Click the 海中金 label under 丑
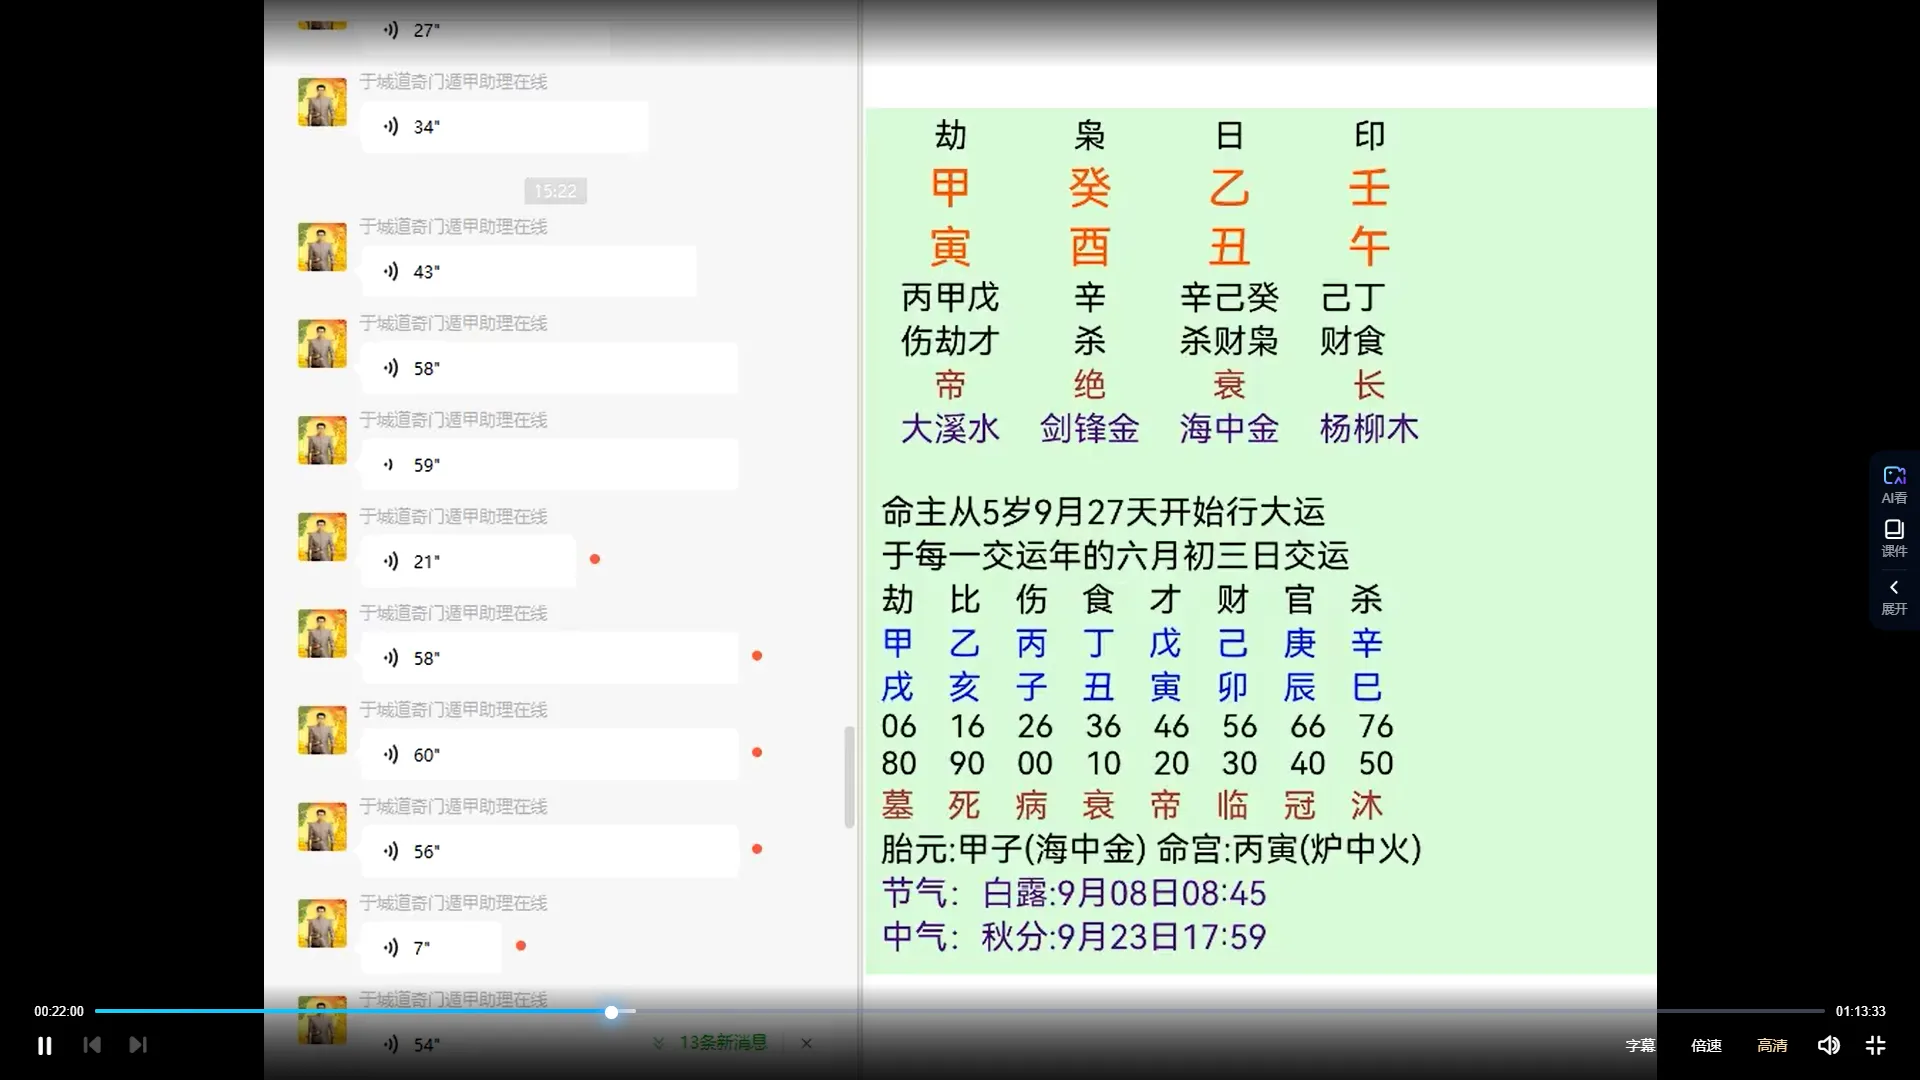Viewport: 1920px width, 1080px height. 1229,429
